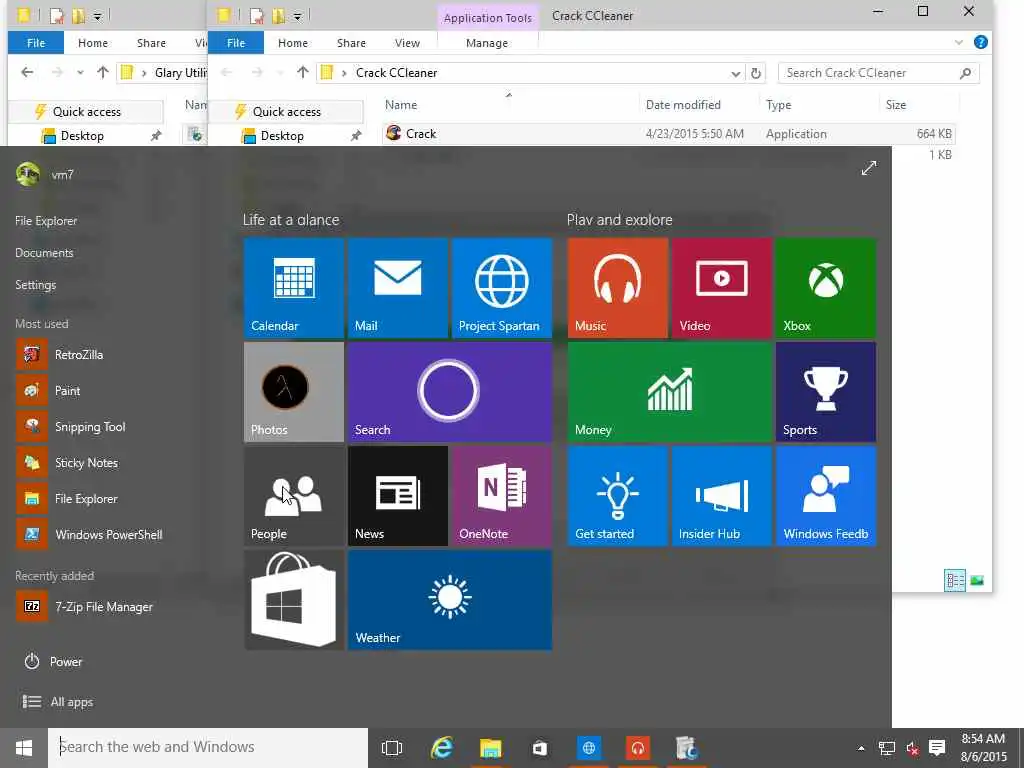The image size is (1024, 768).
Task: Open the News tile
Action: tap(398, 496)
